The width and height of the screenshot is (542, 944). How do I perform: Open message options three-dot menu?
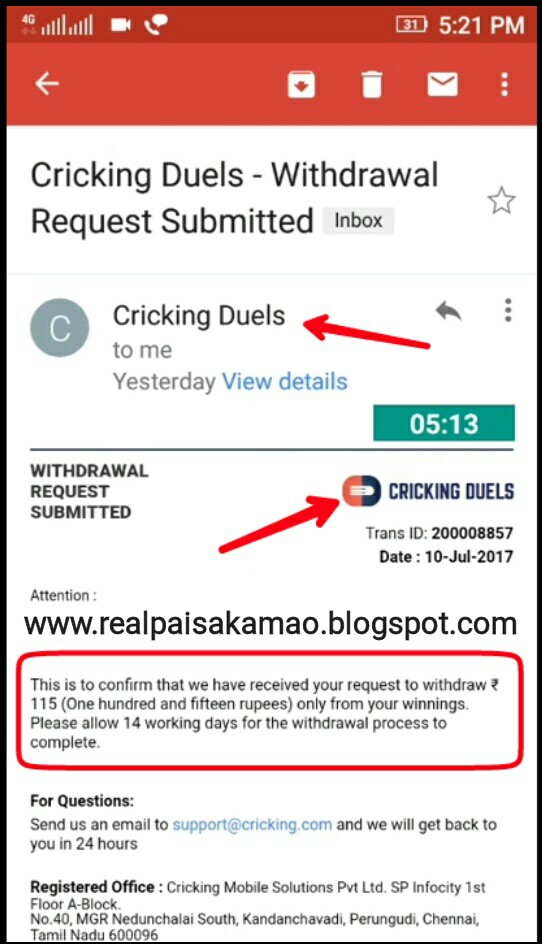pyautogui.click(x=508, y=310)
